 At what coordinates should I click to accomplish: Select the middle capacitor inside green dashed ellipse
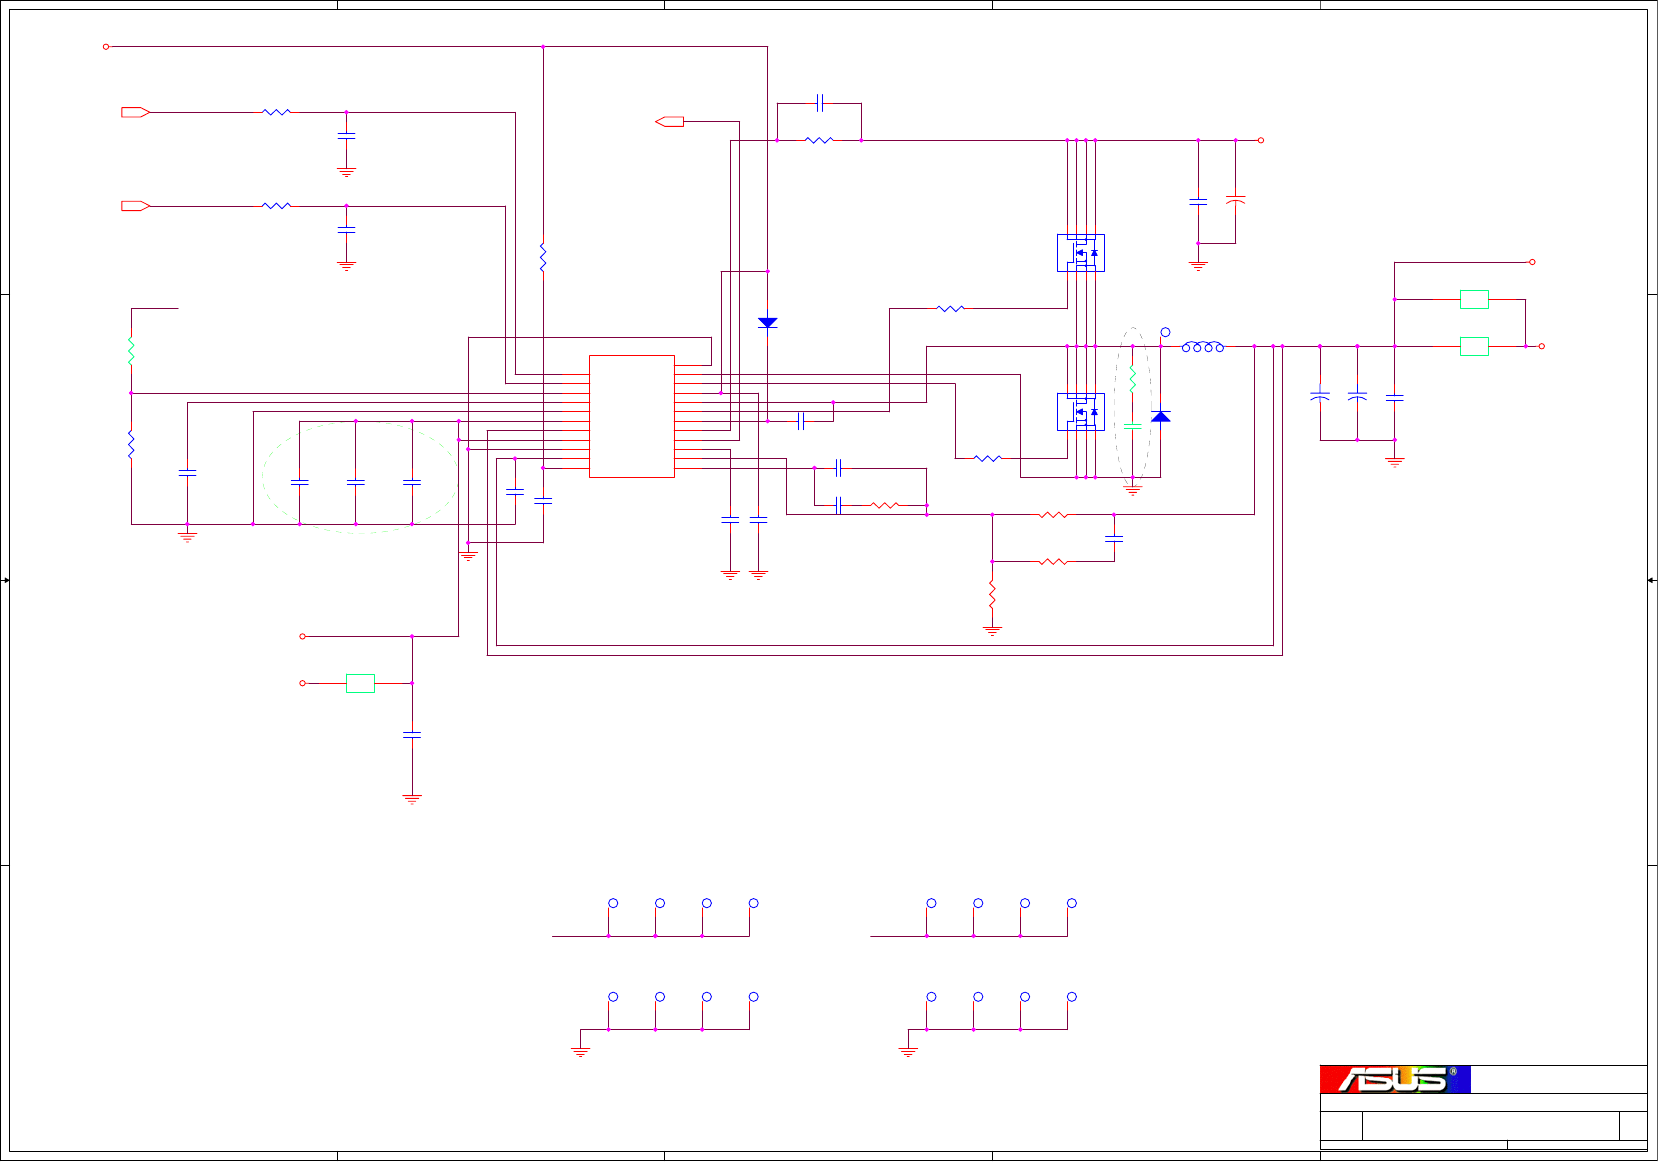356,482
